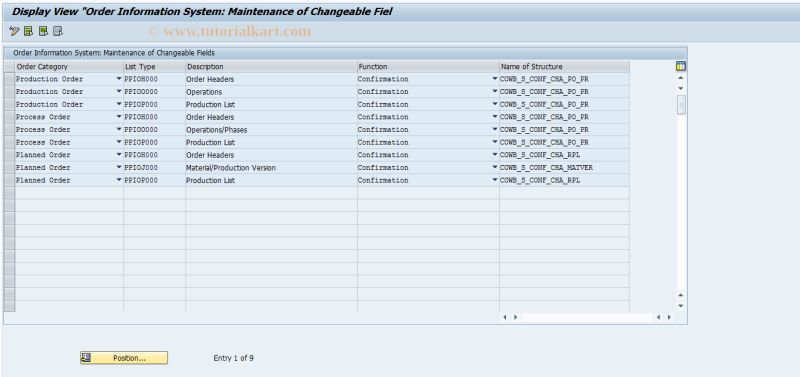This screenshot has width=800, height=377.
Task: Click the Operations/Phases description cell
Action: 271,130
